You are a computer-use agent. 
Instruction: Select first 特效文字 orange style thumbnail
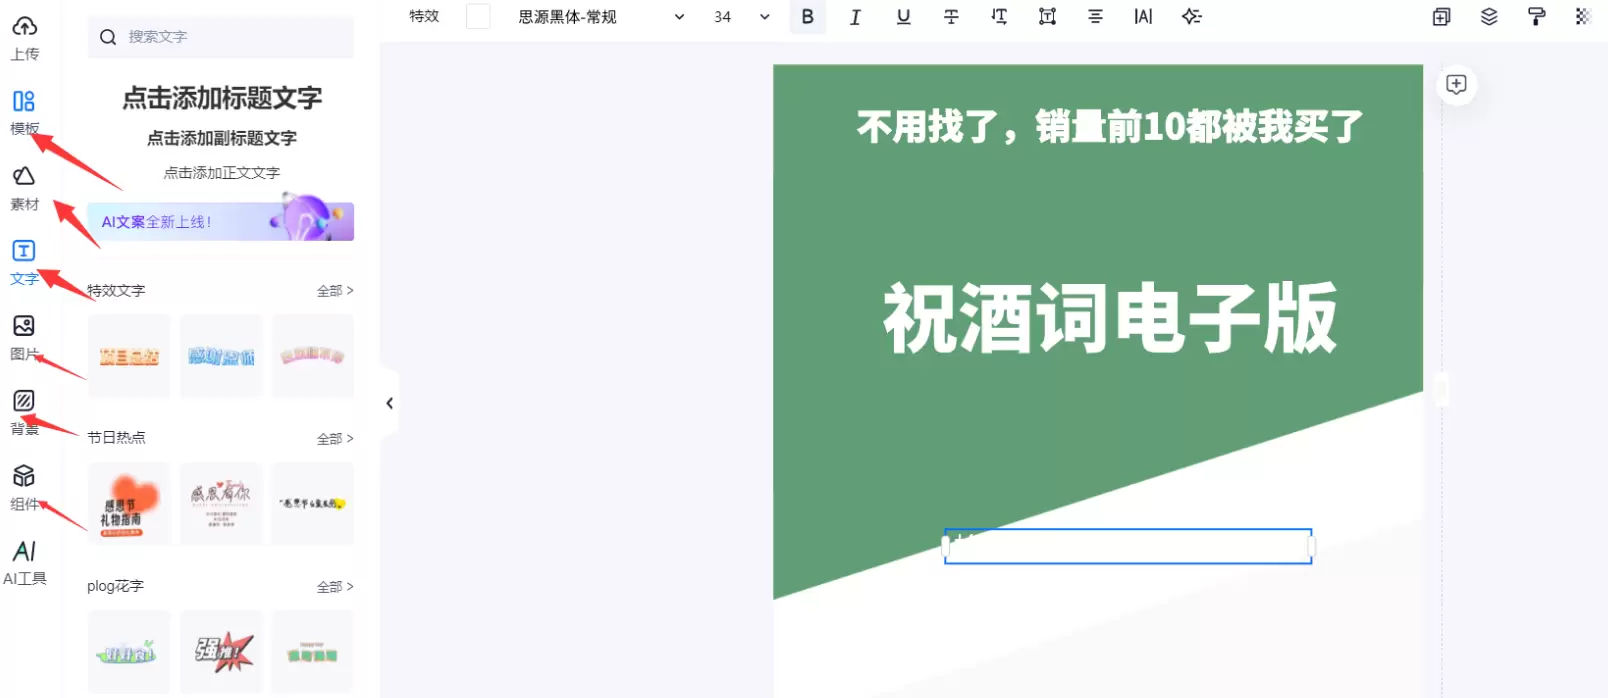[x=129, y=356]
